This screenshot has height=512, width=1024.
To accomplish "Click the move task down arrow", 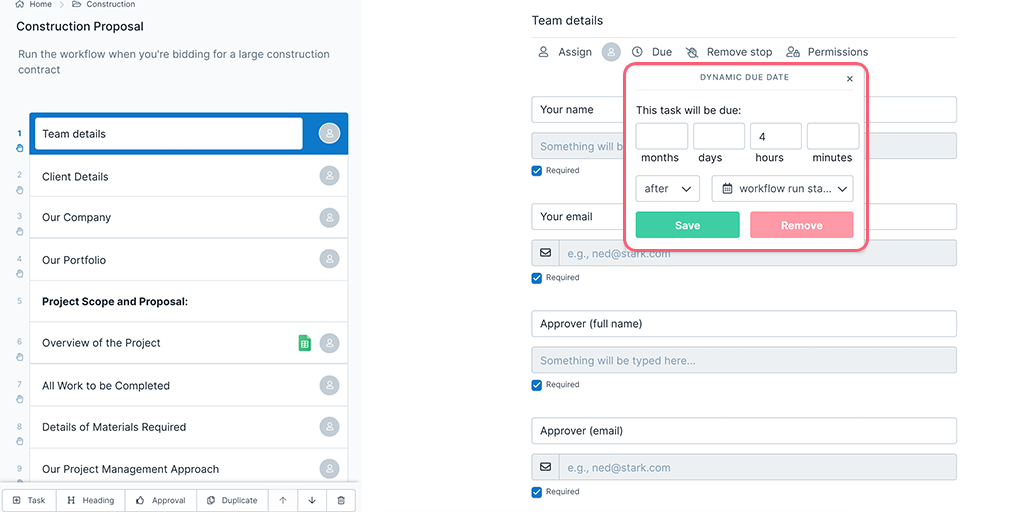I will pyautogui.click(x=312, y=500).
